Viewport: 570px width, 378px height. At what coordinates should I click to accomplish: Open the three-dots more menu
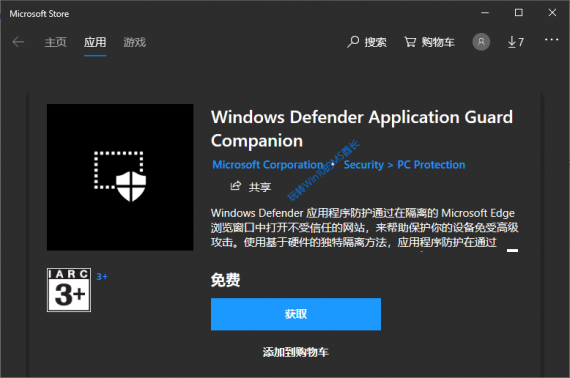(551, 40)
